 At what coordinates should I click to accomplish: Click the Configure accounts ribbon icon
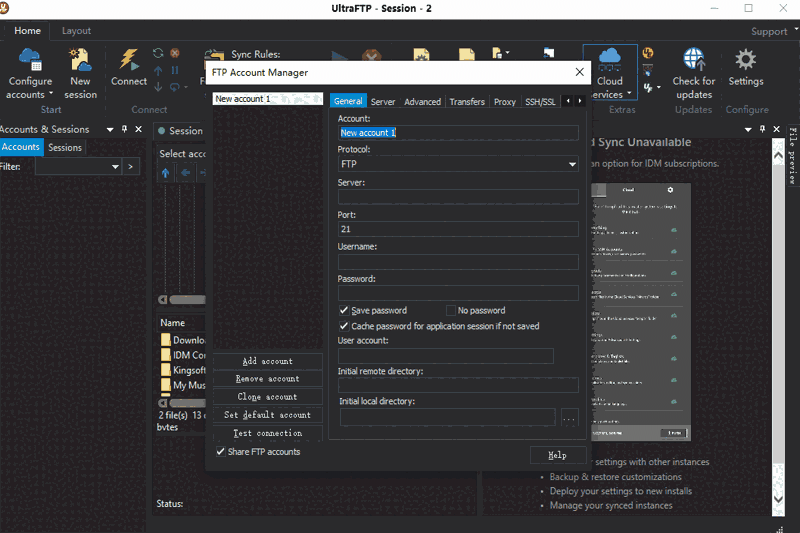click(x=29, y=62)
